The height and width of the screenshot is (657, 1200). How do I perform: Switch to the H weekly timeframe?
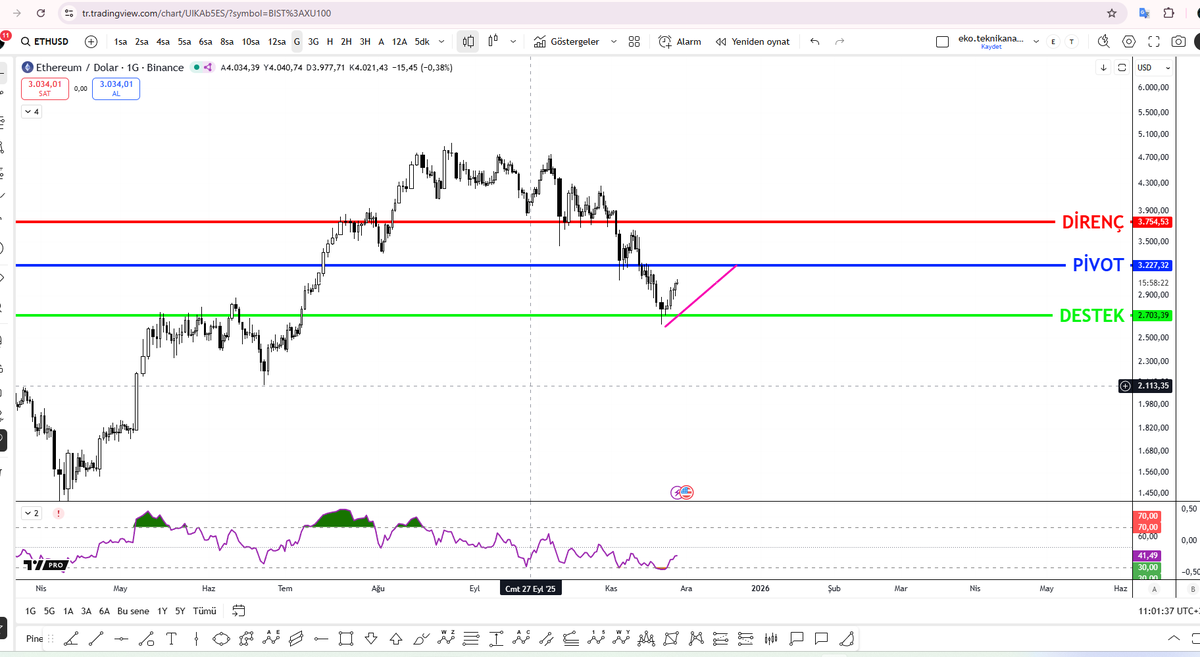pyautogui.click(x=330, y=42)
